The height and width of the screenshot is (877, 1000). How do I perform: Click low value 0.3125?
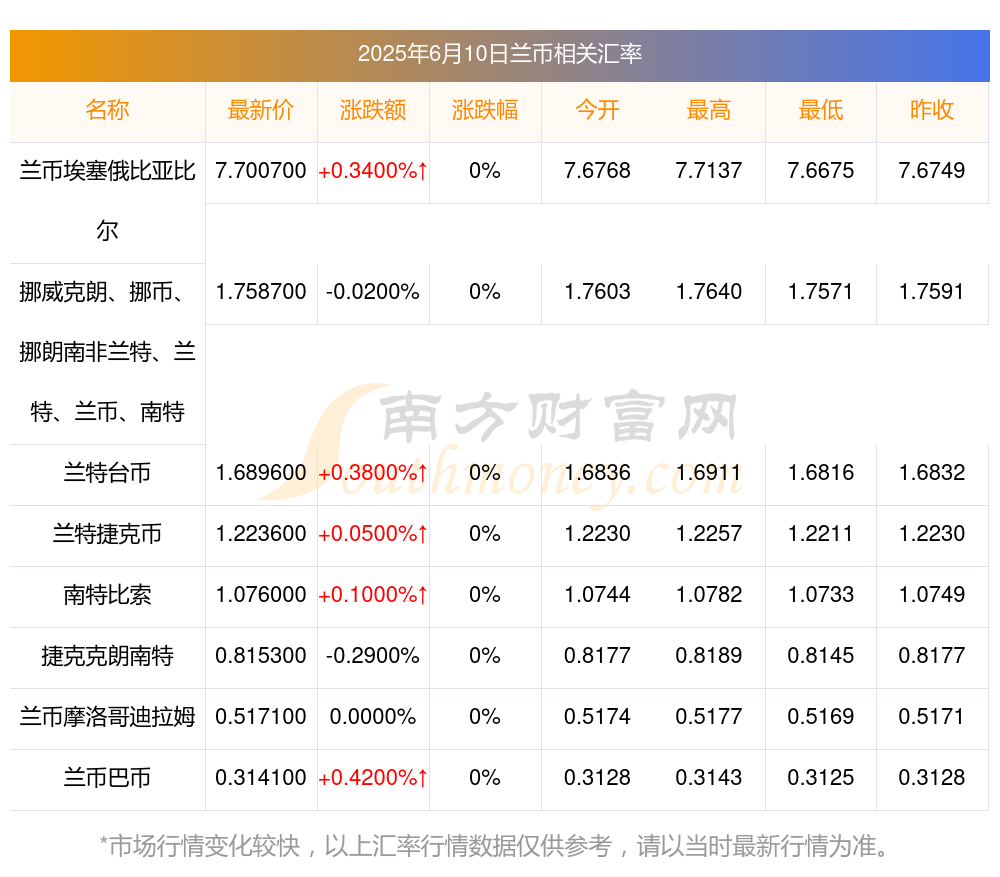821,778
